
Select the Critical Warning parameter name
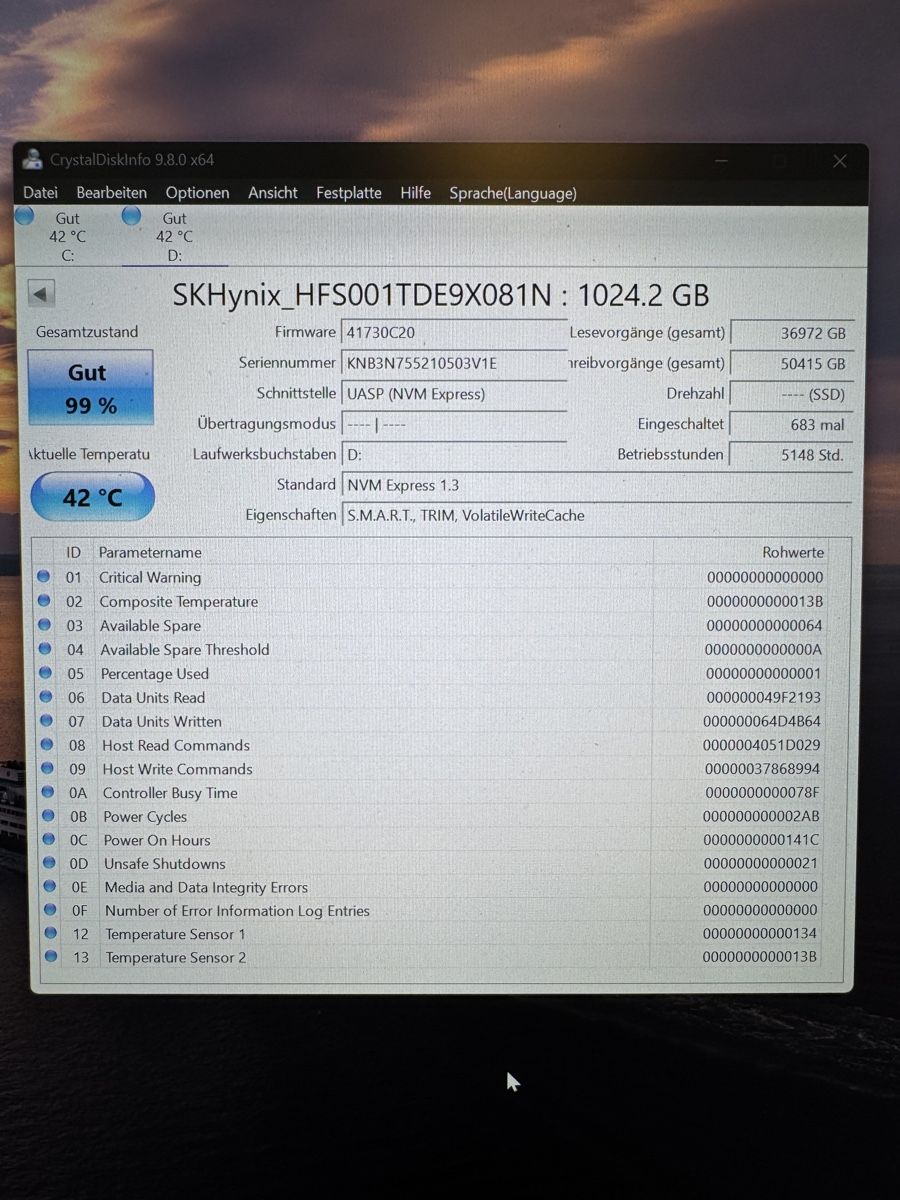coord(150,577)
